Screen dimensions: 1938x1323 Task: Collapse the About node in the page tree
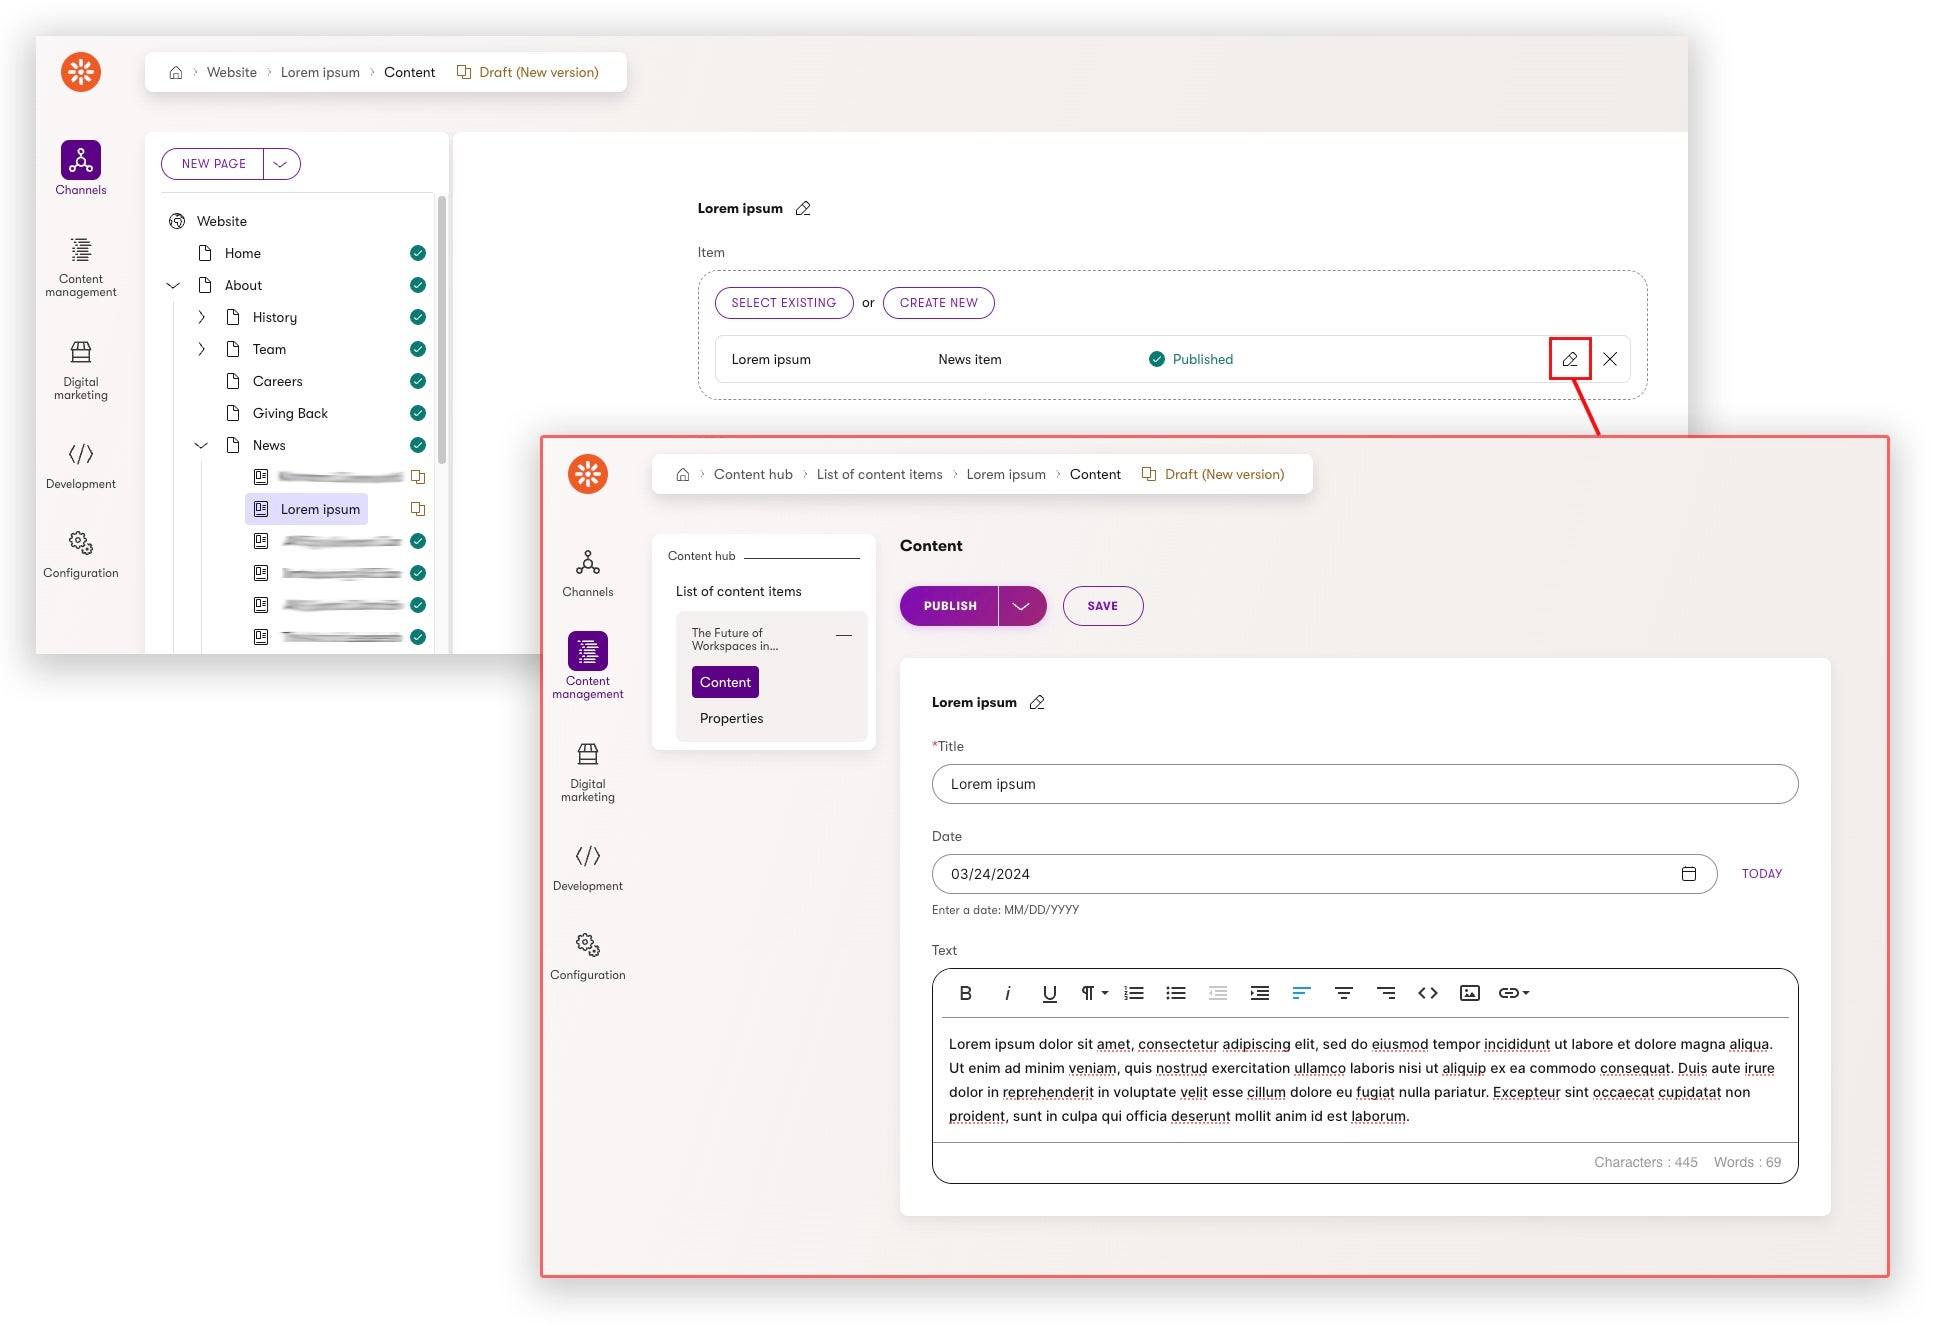coord(172,285)
